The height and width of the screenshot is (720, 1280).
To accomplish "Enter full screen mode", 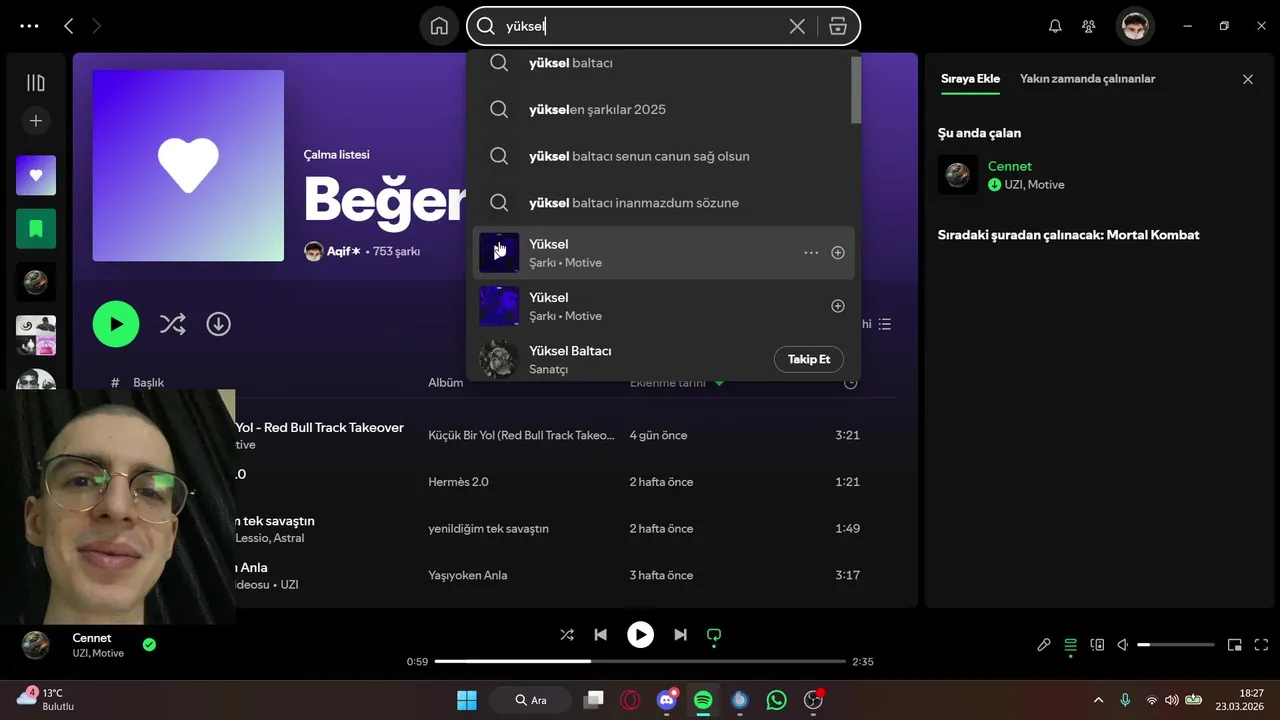I will click(x=1261, y=645).
